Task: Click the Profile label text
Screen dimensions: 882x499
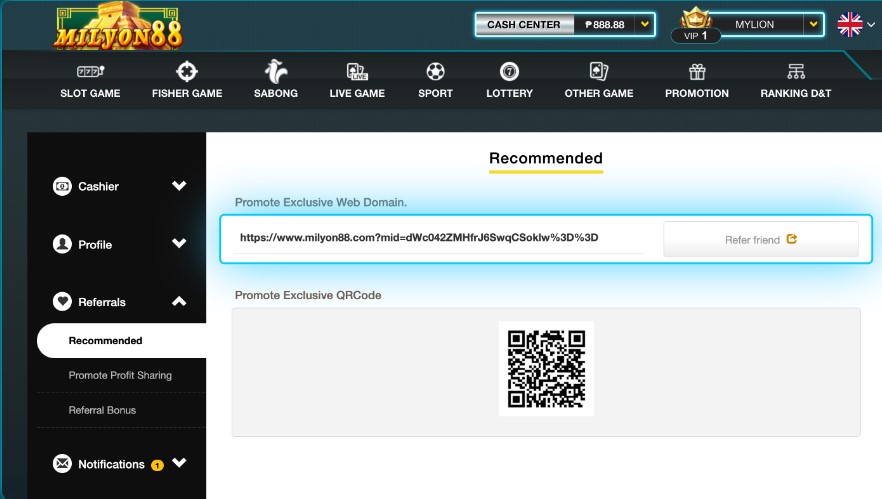Action: [x=95, y=245]
